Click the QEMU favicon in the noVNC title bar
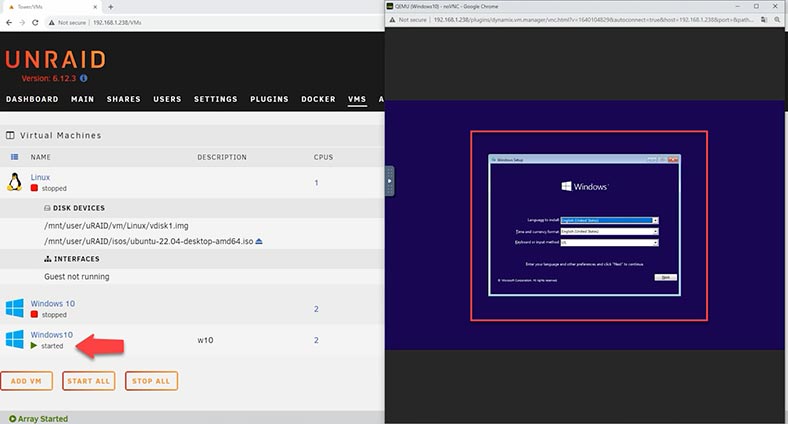 point(389,6)
